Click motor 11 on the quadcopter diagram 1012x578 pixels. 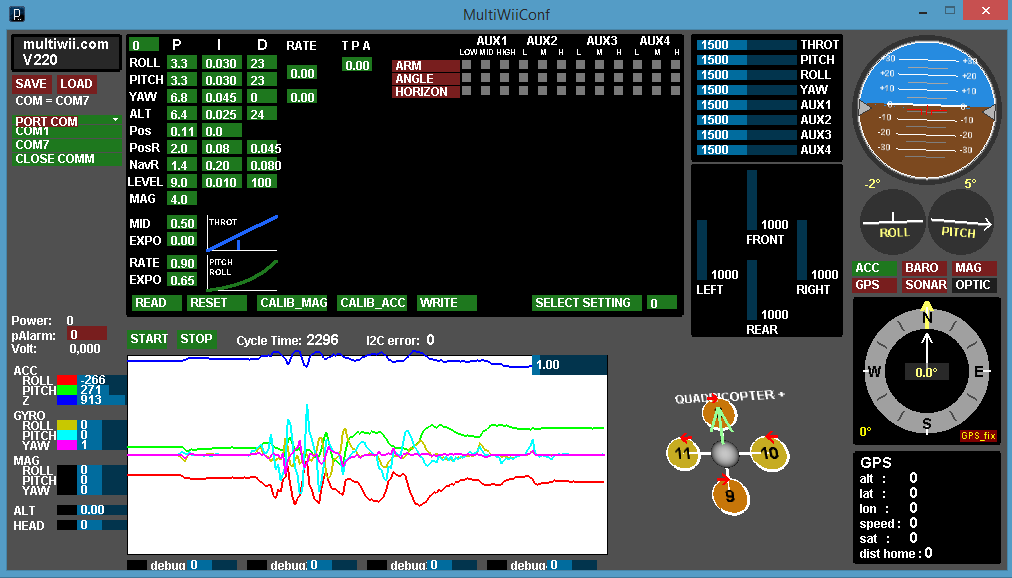pos(683,453)
